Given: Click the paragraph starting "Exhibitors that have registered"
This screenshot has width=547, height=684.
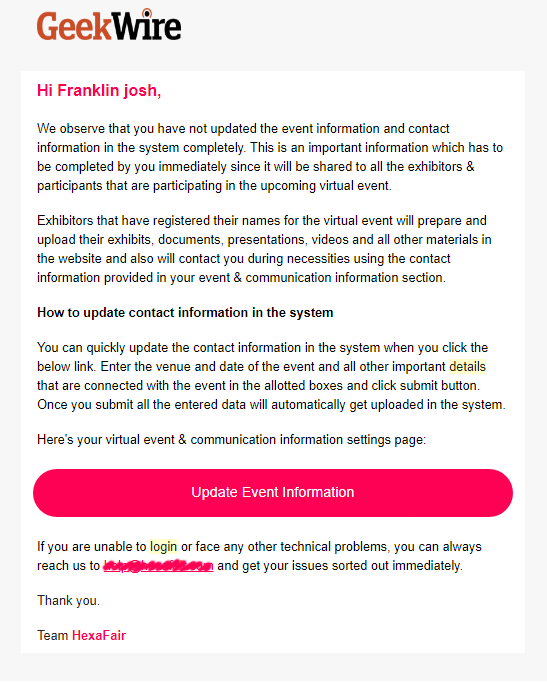Looking at the screenshot, I should coord(264,249).
